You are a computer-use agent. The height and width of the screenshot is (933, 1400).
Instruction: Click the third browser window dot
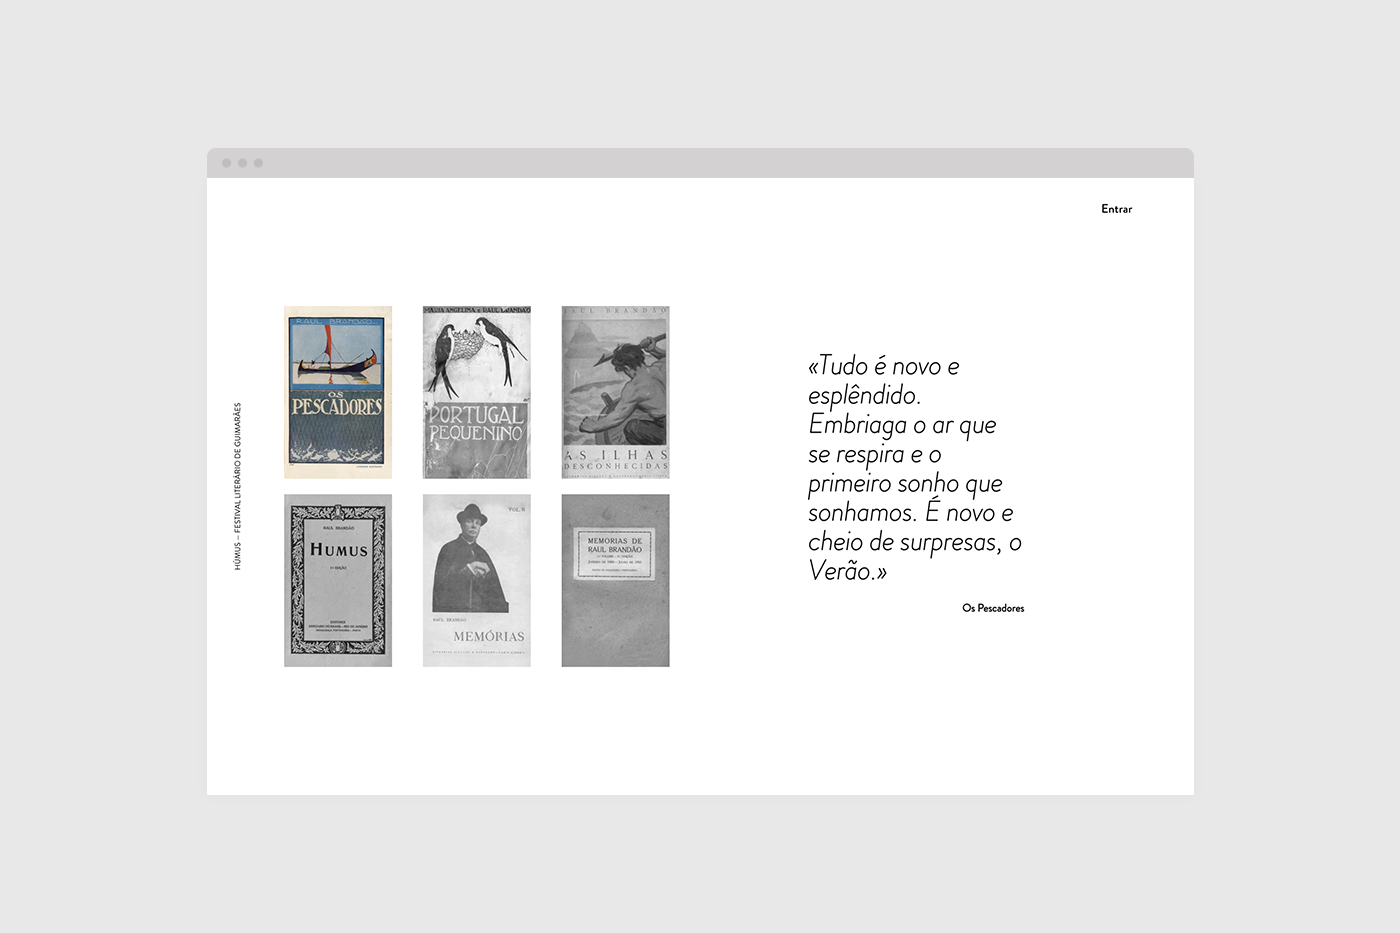tap(258, 163)
